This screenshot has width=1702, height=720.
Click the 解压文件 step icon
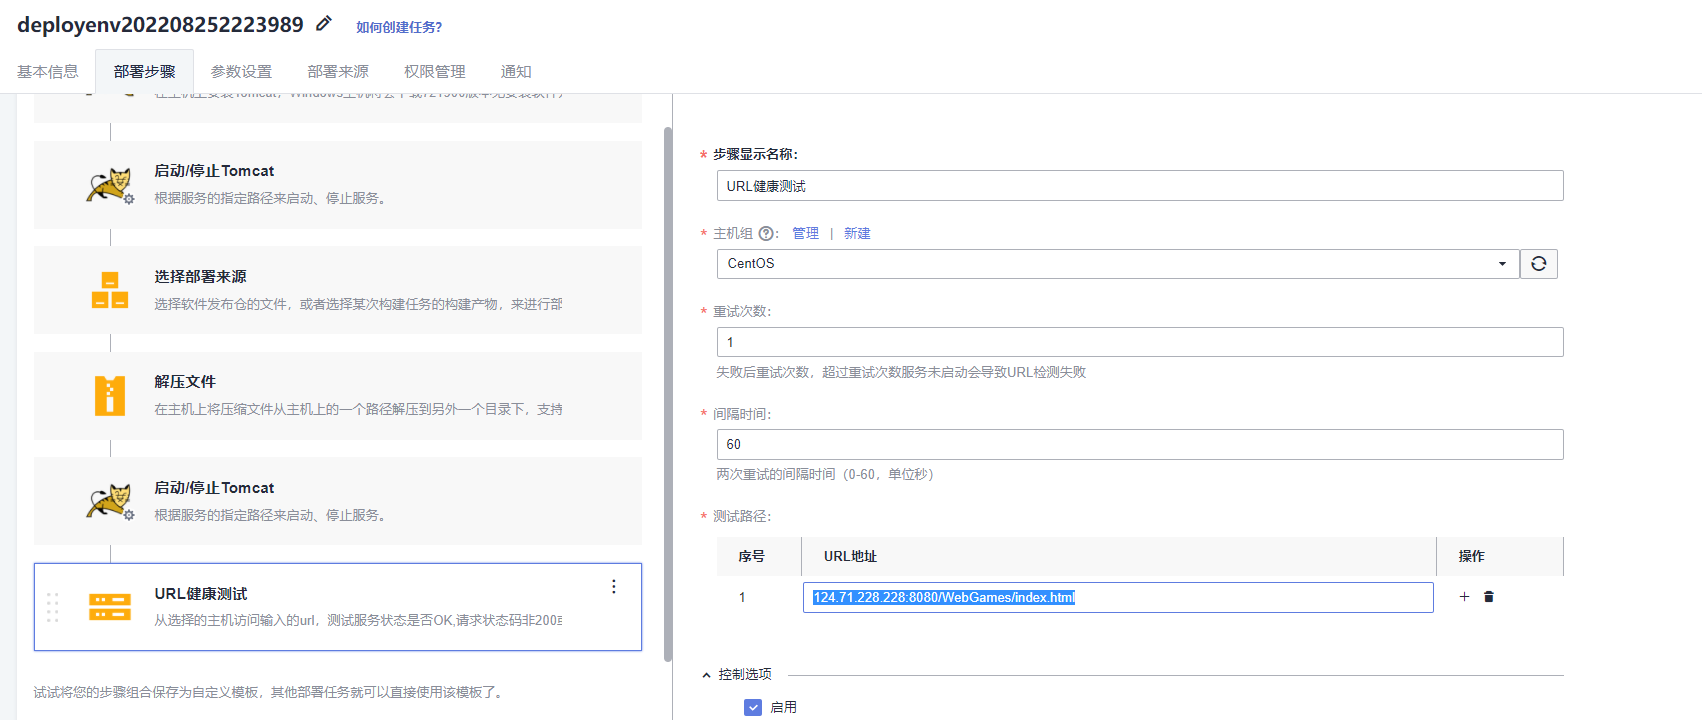110,396
